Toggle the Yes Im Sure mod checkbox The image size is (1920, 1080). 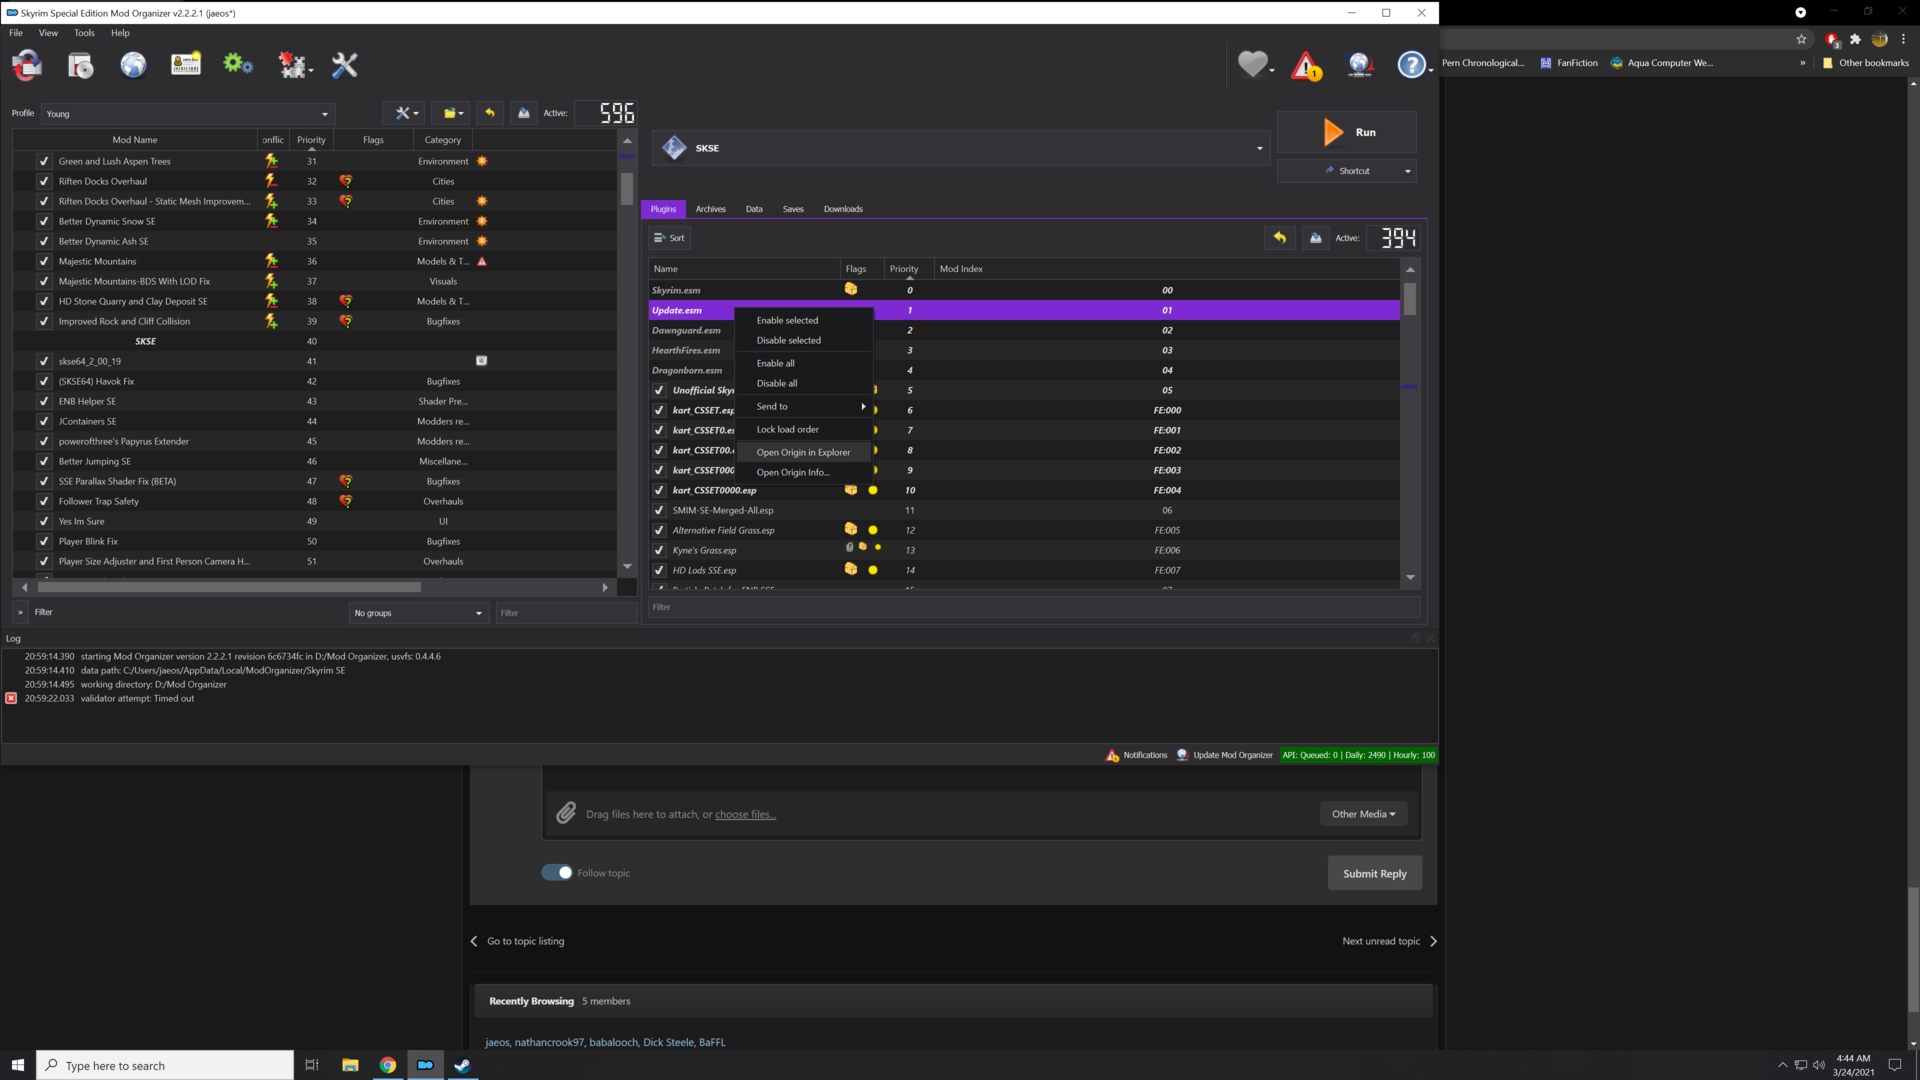44,521
